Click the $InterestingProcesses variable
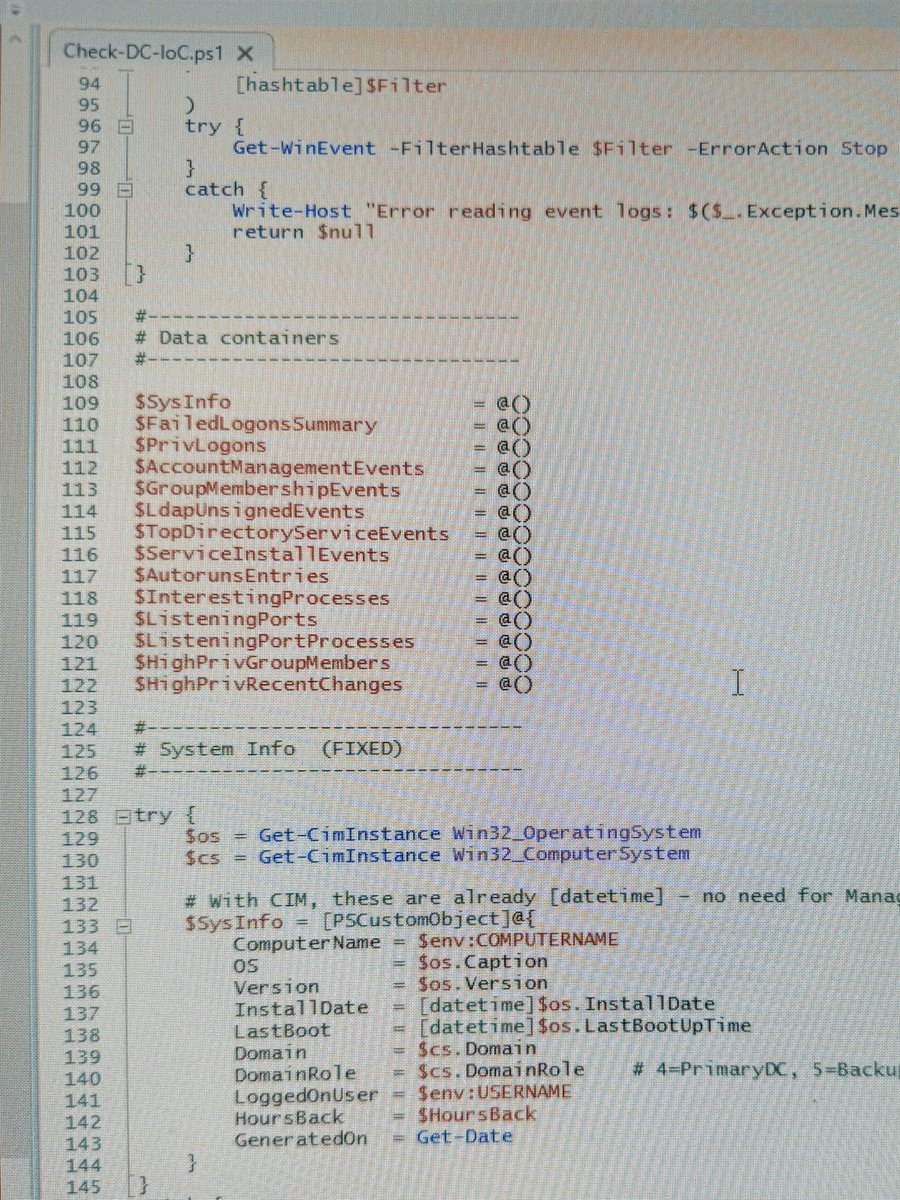900x1200 pixels. (x=261, y=598)
